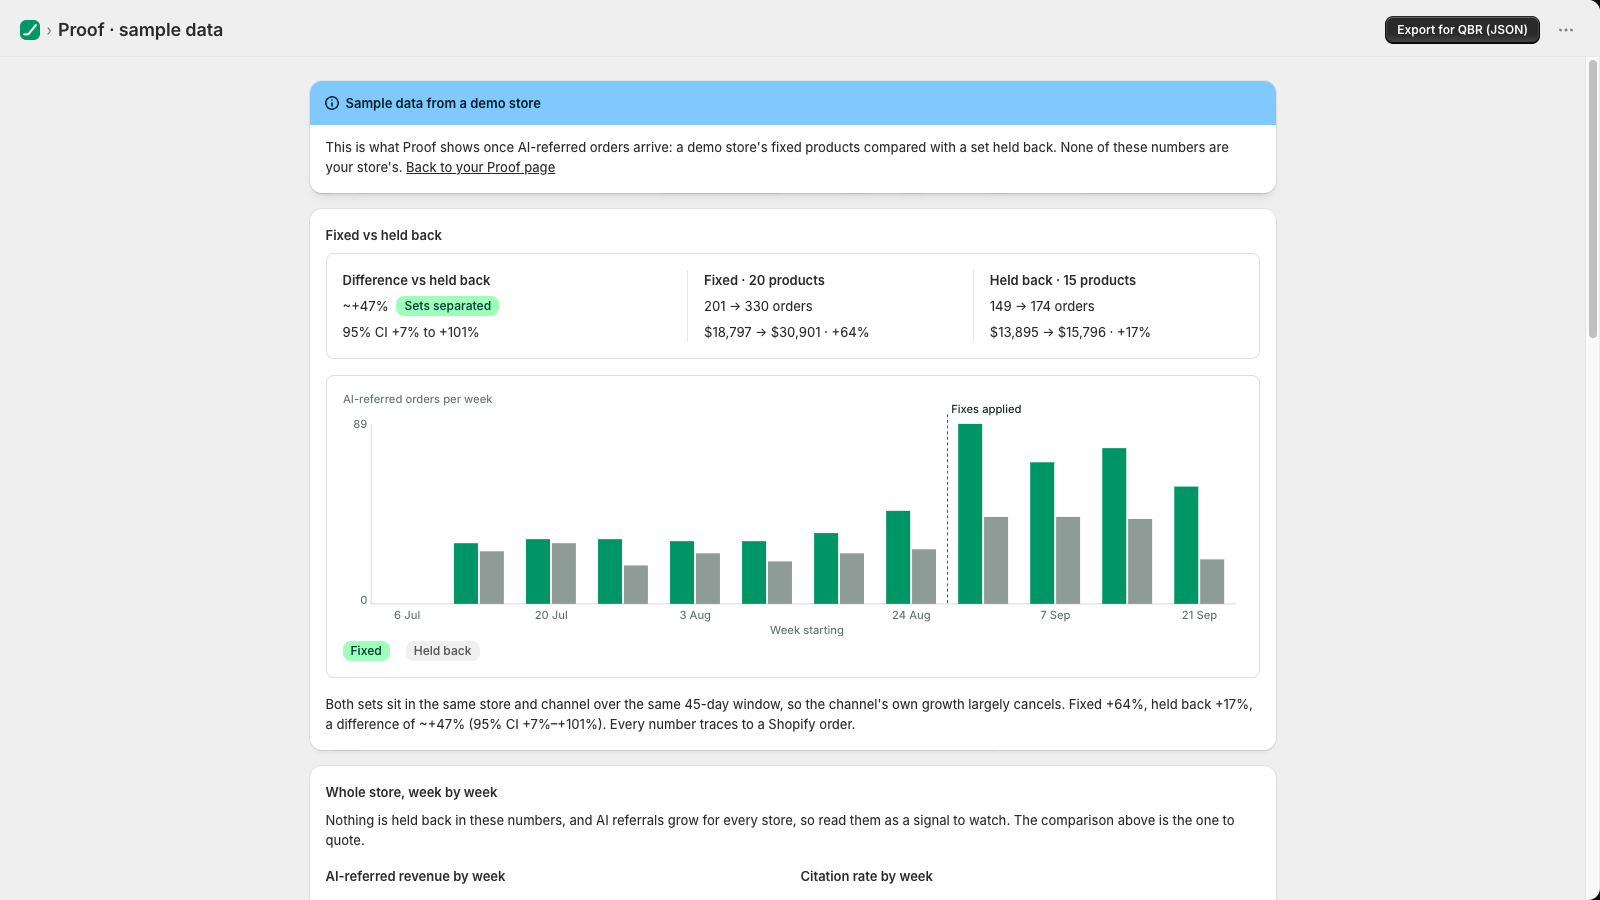Click the 'Sample data from a demo store' banner title

[443, 103]
